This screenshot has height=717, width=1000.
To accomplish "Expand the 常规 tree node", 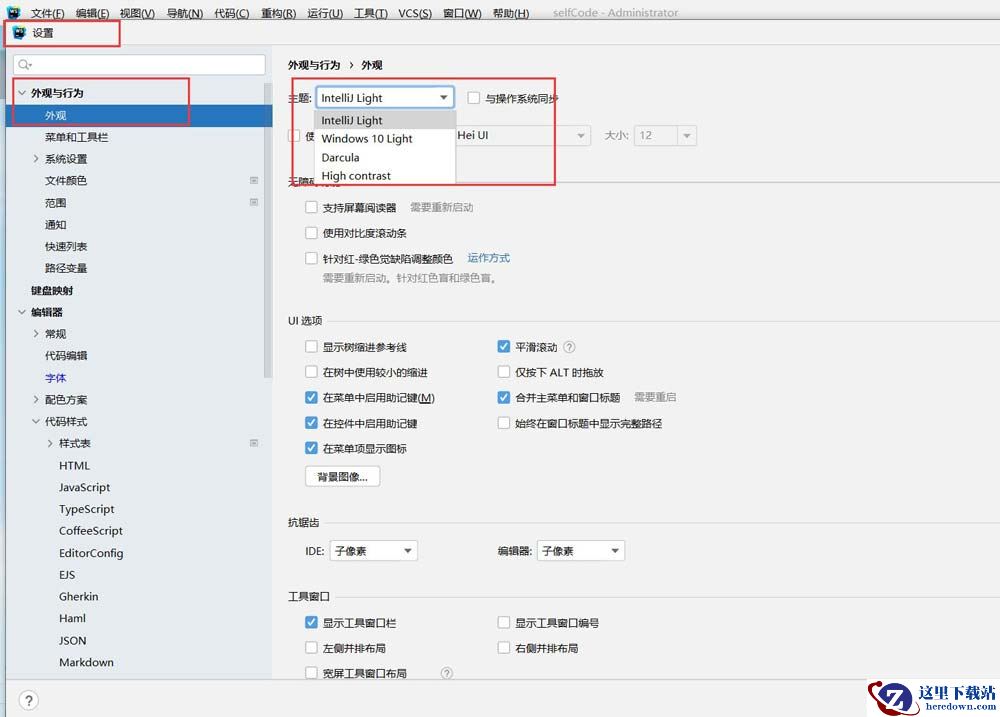I will [x=36, y=334].
